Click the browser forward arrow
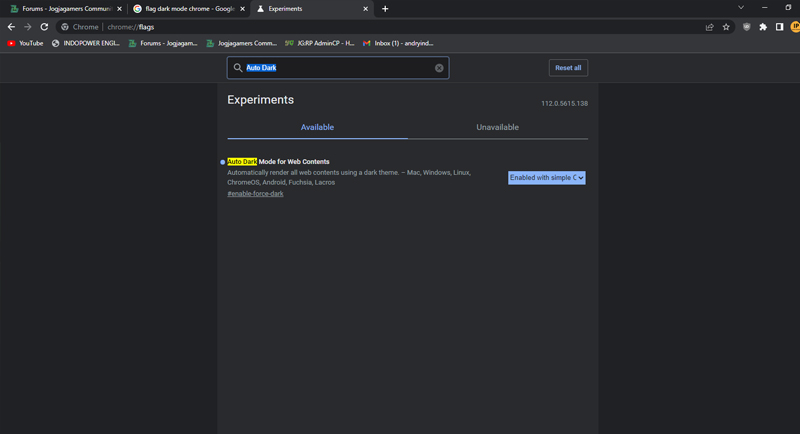 tap(28, 27)
